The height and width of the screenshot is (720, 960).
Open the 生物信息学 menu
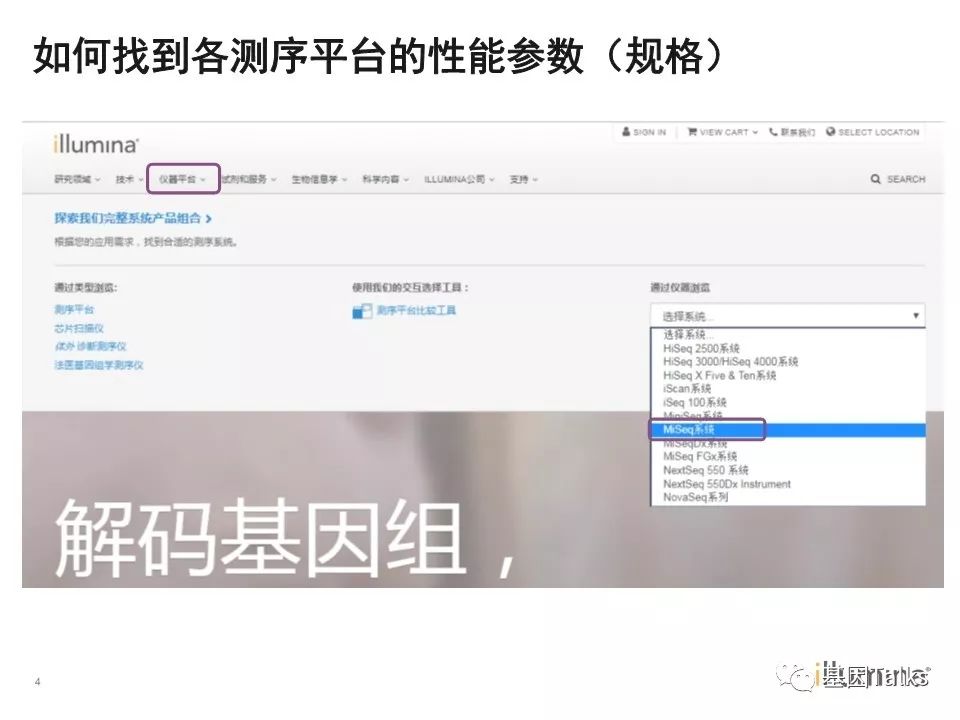pos(318,179)
